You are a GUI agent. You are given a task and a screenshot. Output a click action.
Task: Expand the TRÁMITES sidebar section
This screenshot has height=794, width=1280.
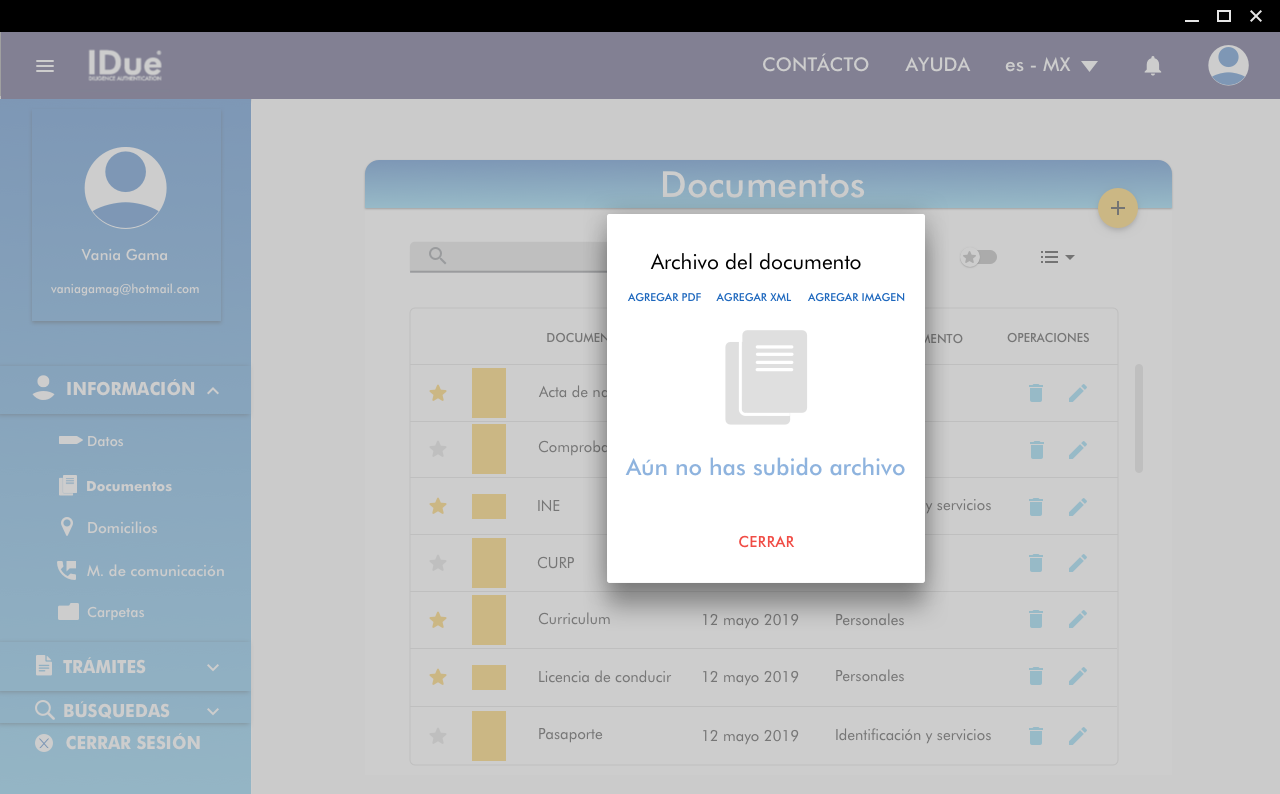(x=125, y=667)
